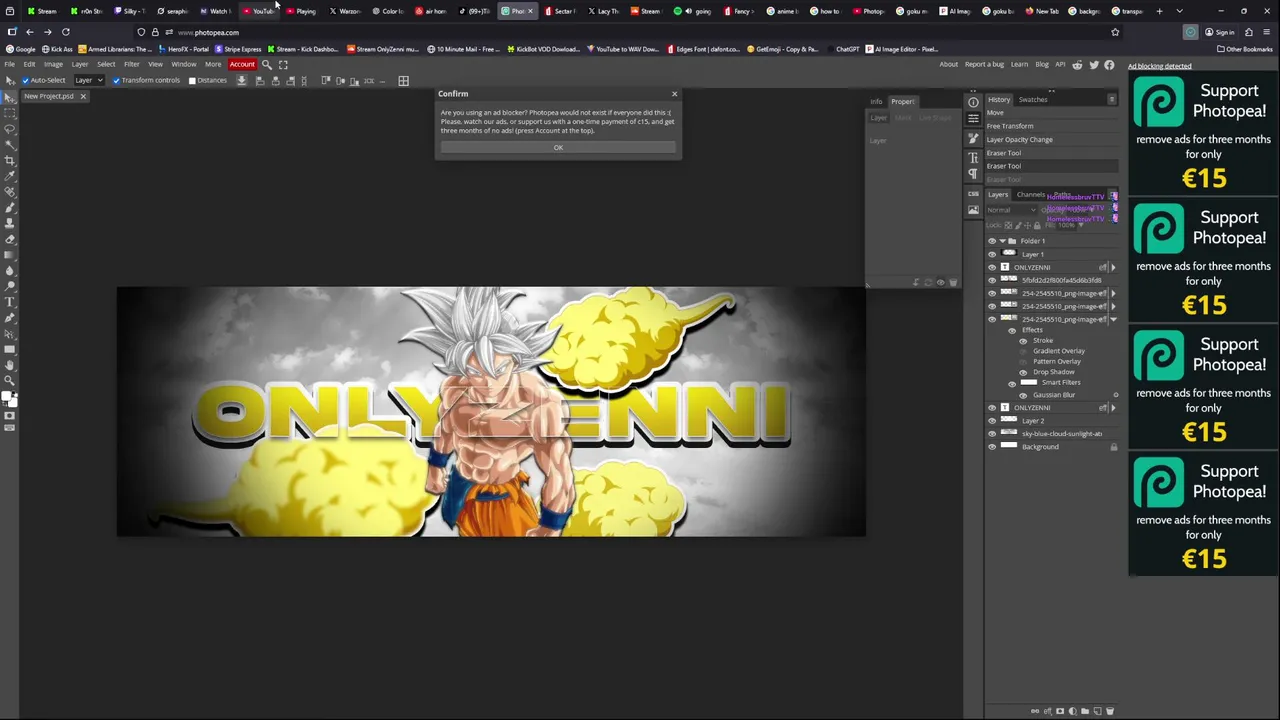
Task: Open the File menu
Action: point(9,64)
